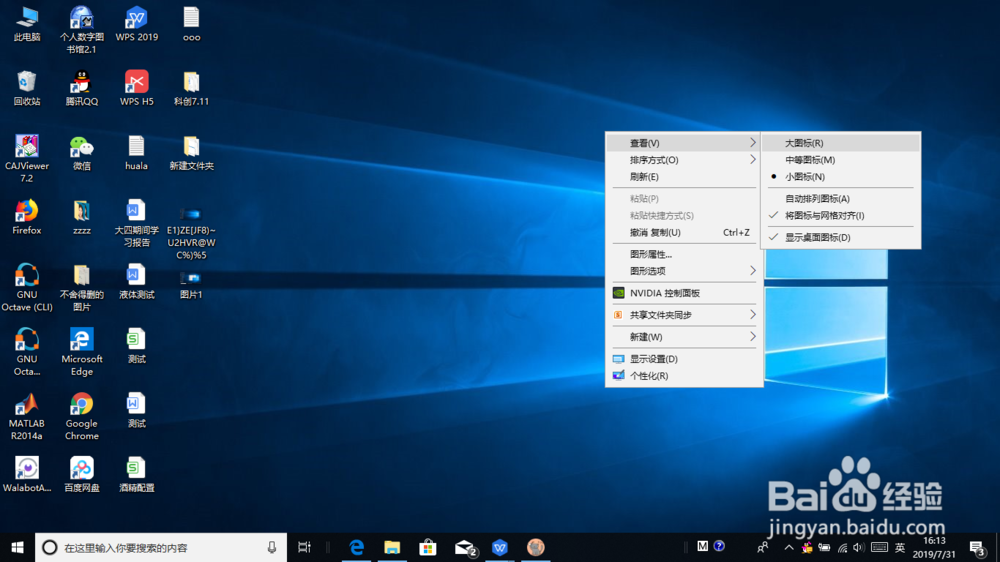
Task: Click the 液体测试 document icon
Action: (x=136, y=282)
